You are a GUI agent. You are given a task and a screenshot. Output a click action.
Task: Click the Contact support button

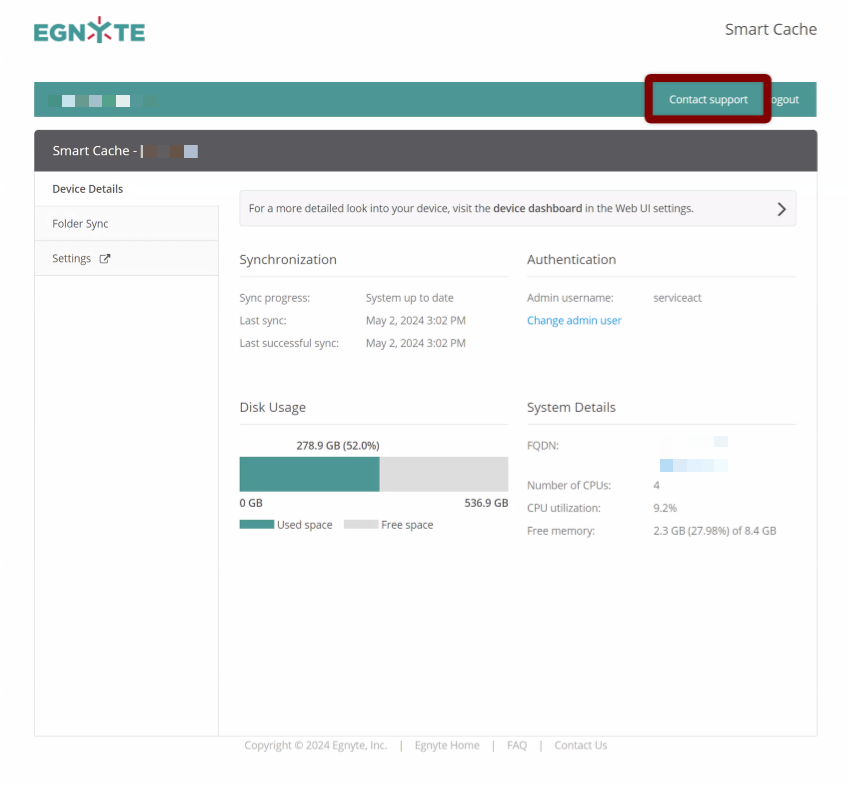tap(707, 99)
